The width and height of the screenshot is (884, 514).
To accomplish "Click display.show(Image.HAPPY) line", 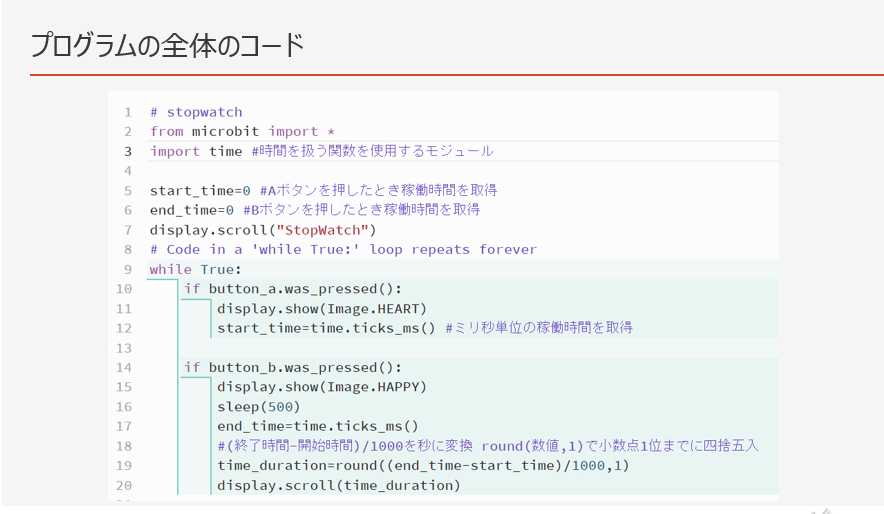I will click(322, 387).
